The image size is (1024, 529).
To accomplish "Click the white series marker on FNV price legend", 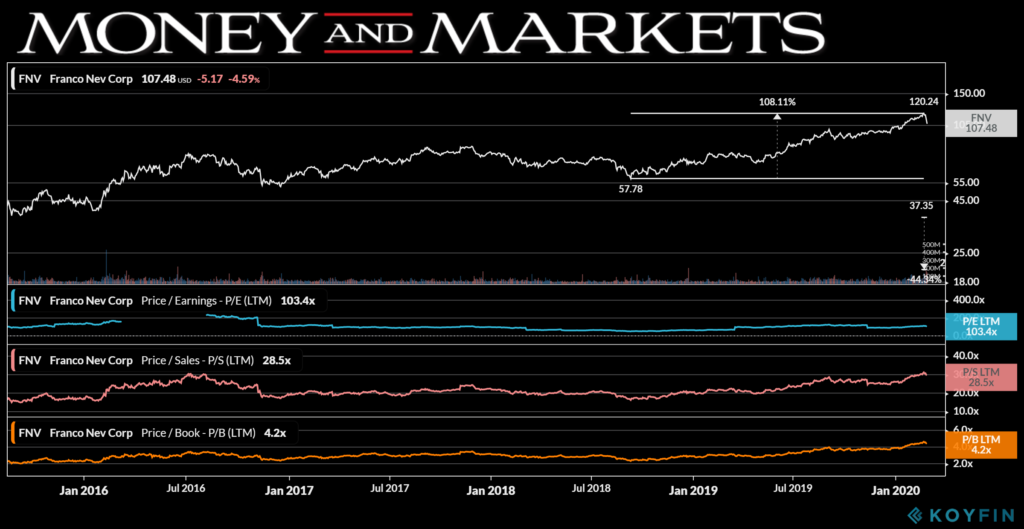I will 13,79.
